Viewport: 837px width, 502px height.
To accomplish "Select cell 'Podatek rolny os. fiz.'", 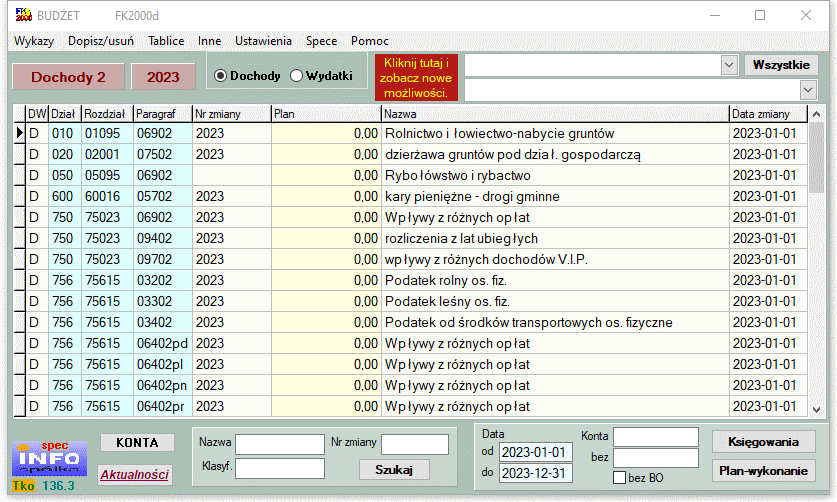I will click(x=555, y=280).
